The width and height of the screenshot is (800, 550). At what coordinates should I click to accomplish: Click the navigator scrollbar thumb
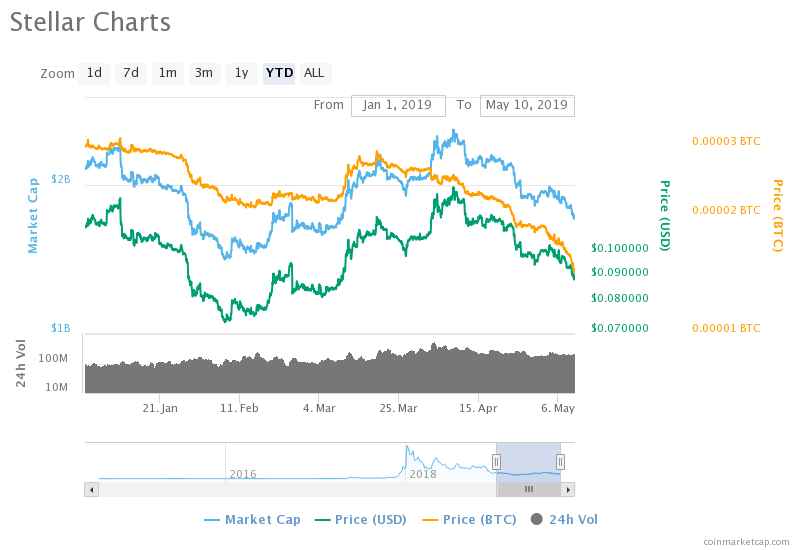[x=529, y=490]
